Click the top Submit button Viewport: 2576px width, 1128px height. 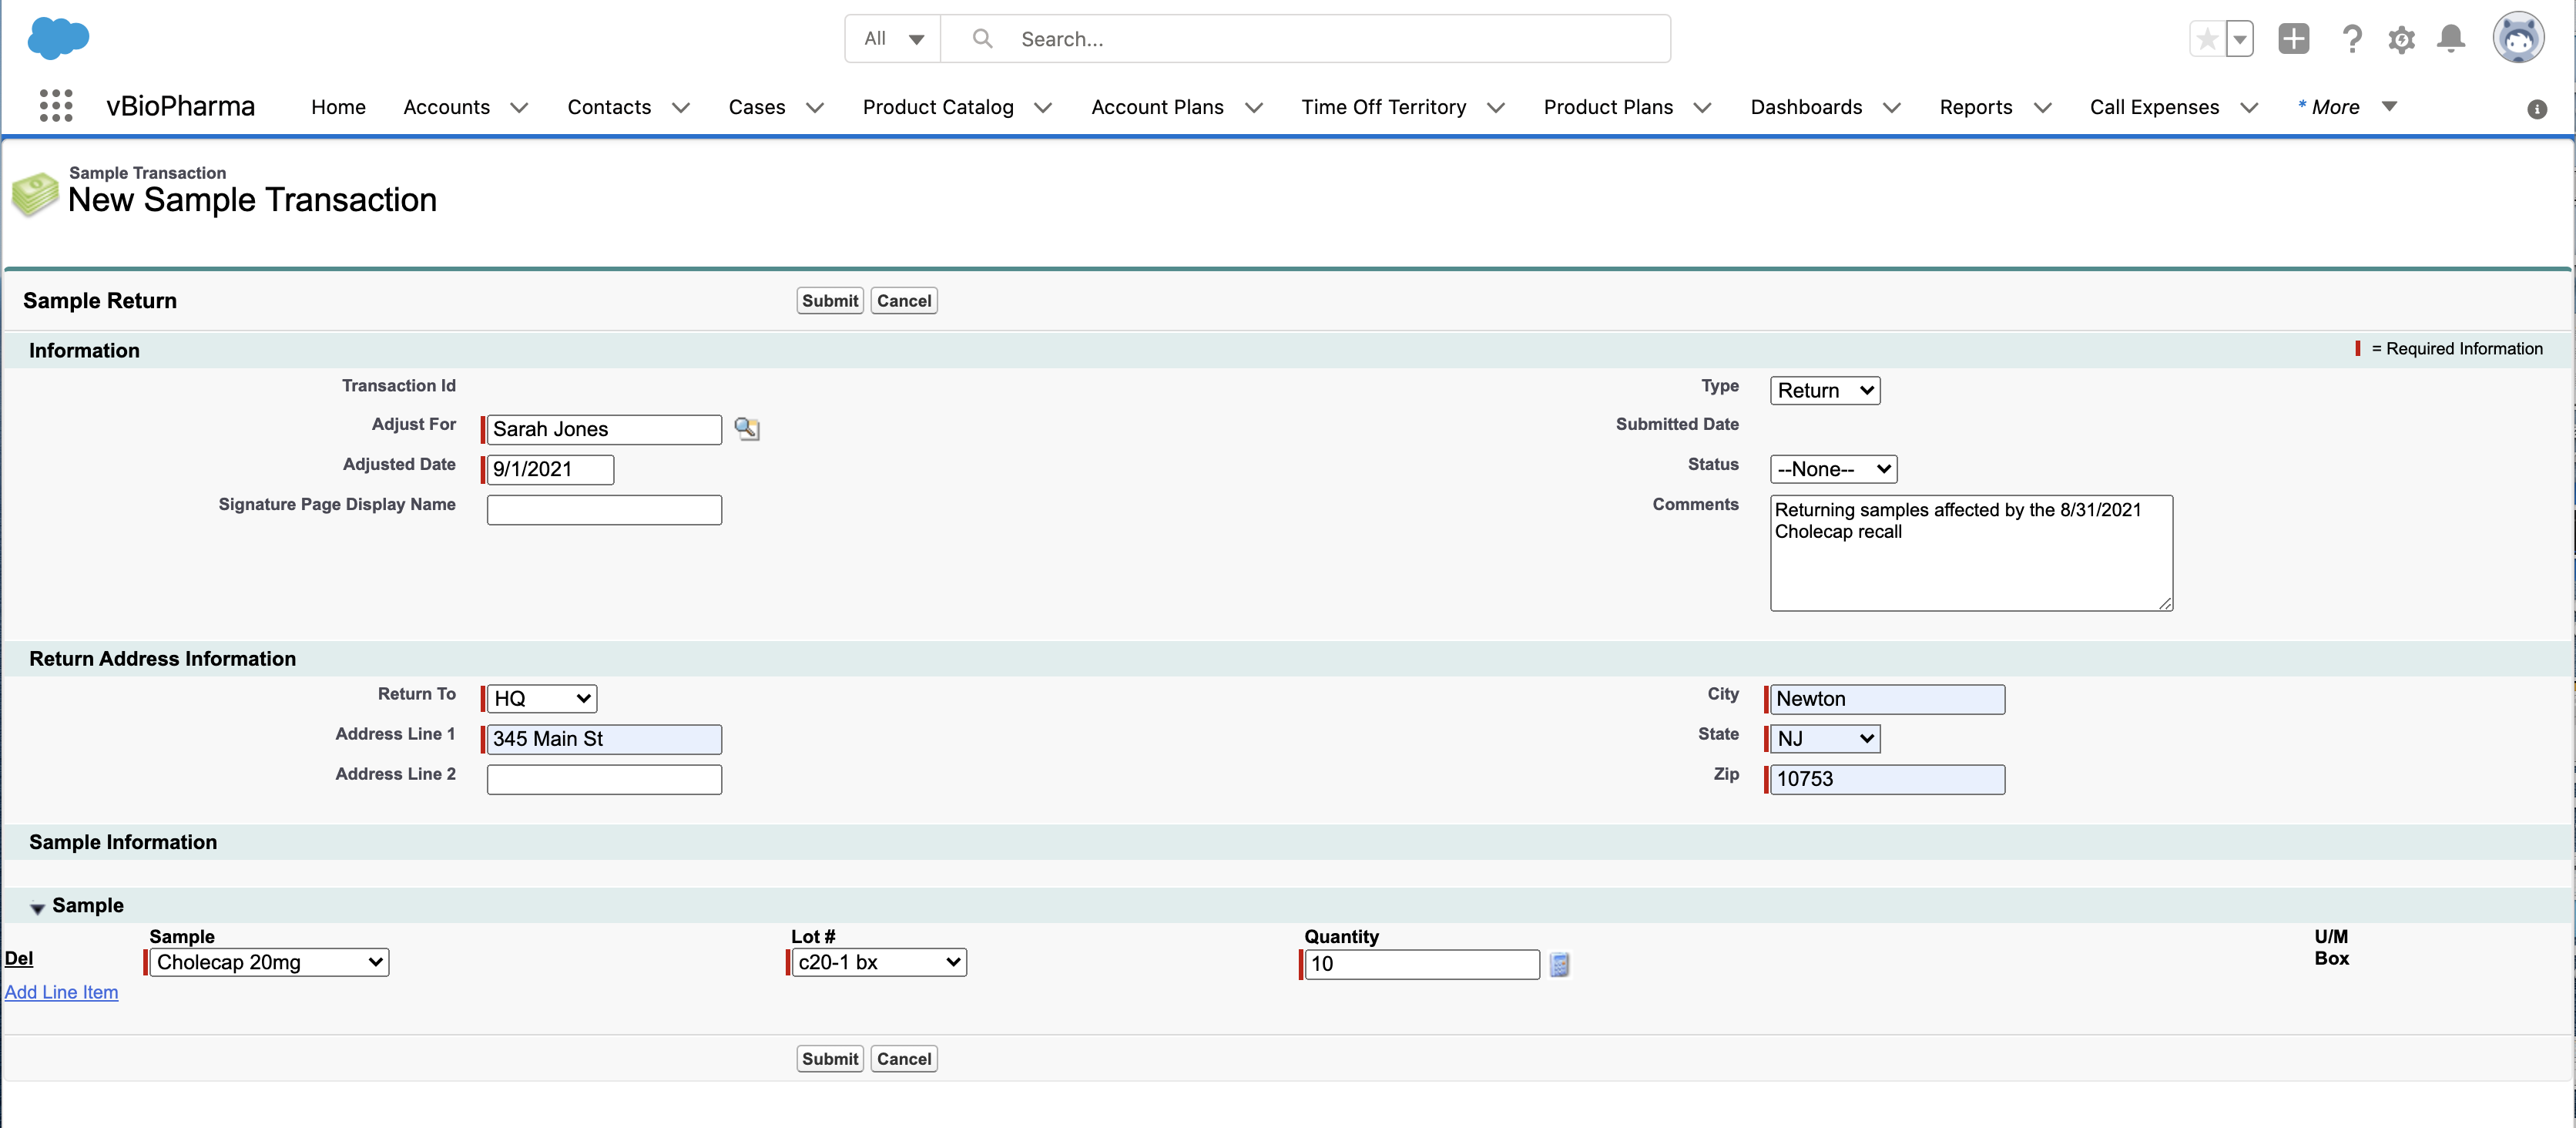click(829, 301)
